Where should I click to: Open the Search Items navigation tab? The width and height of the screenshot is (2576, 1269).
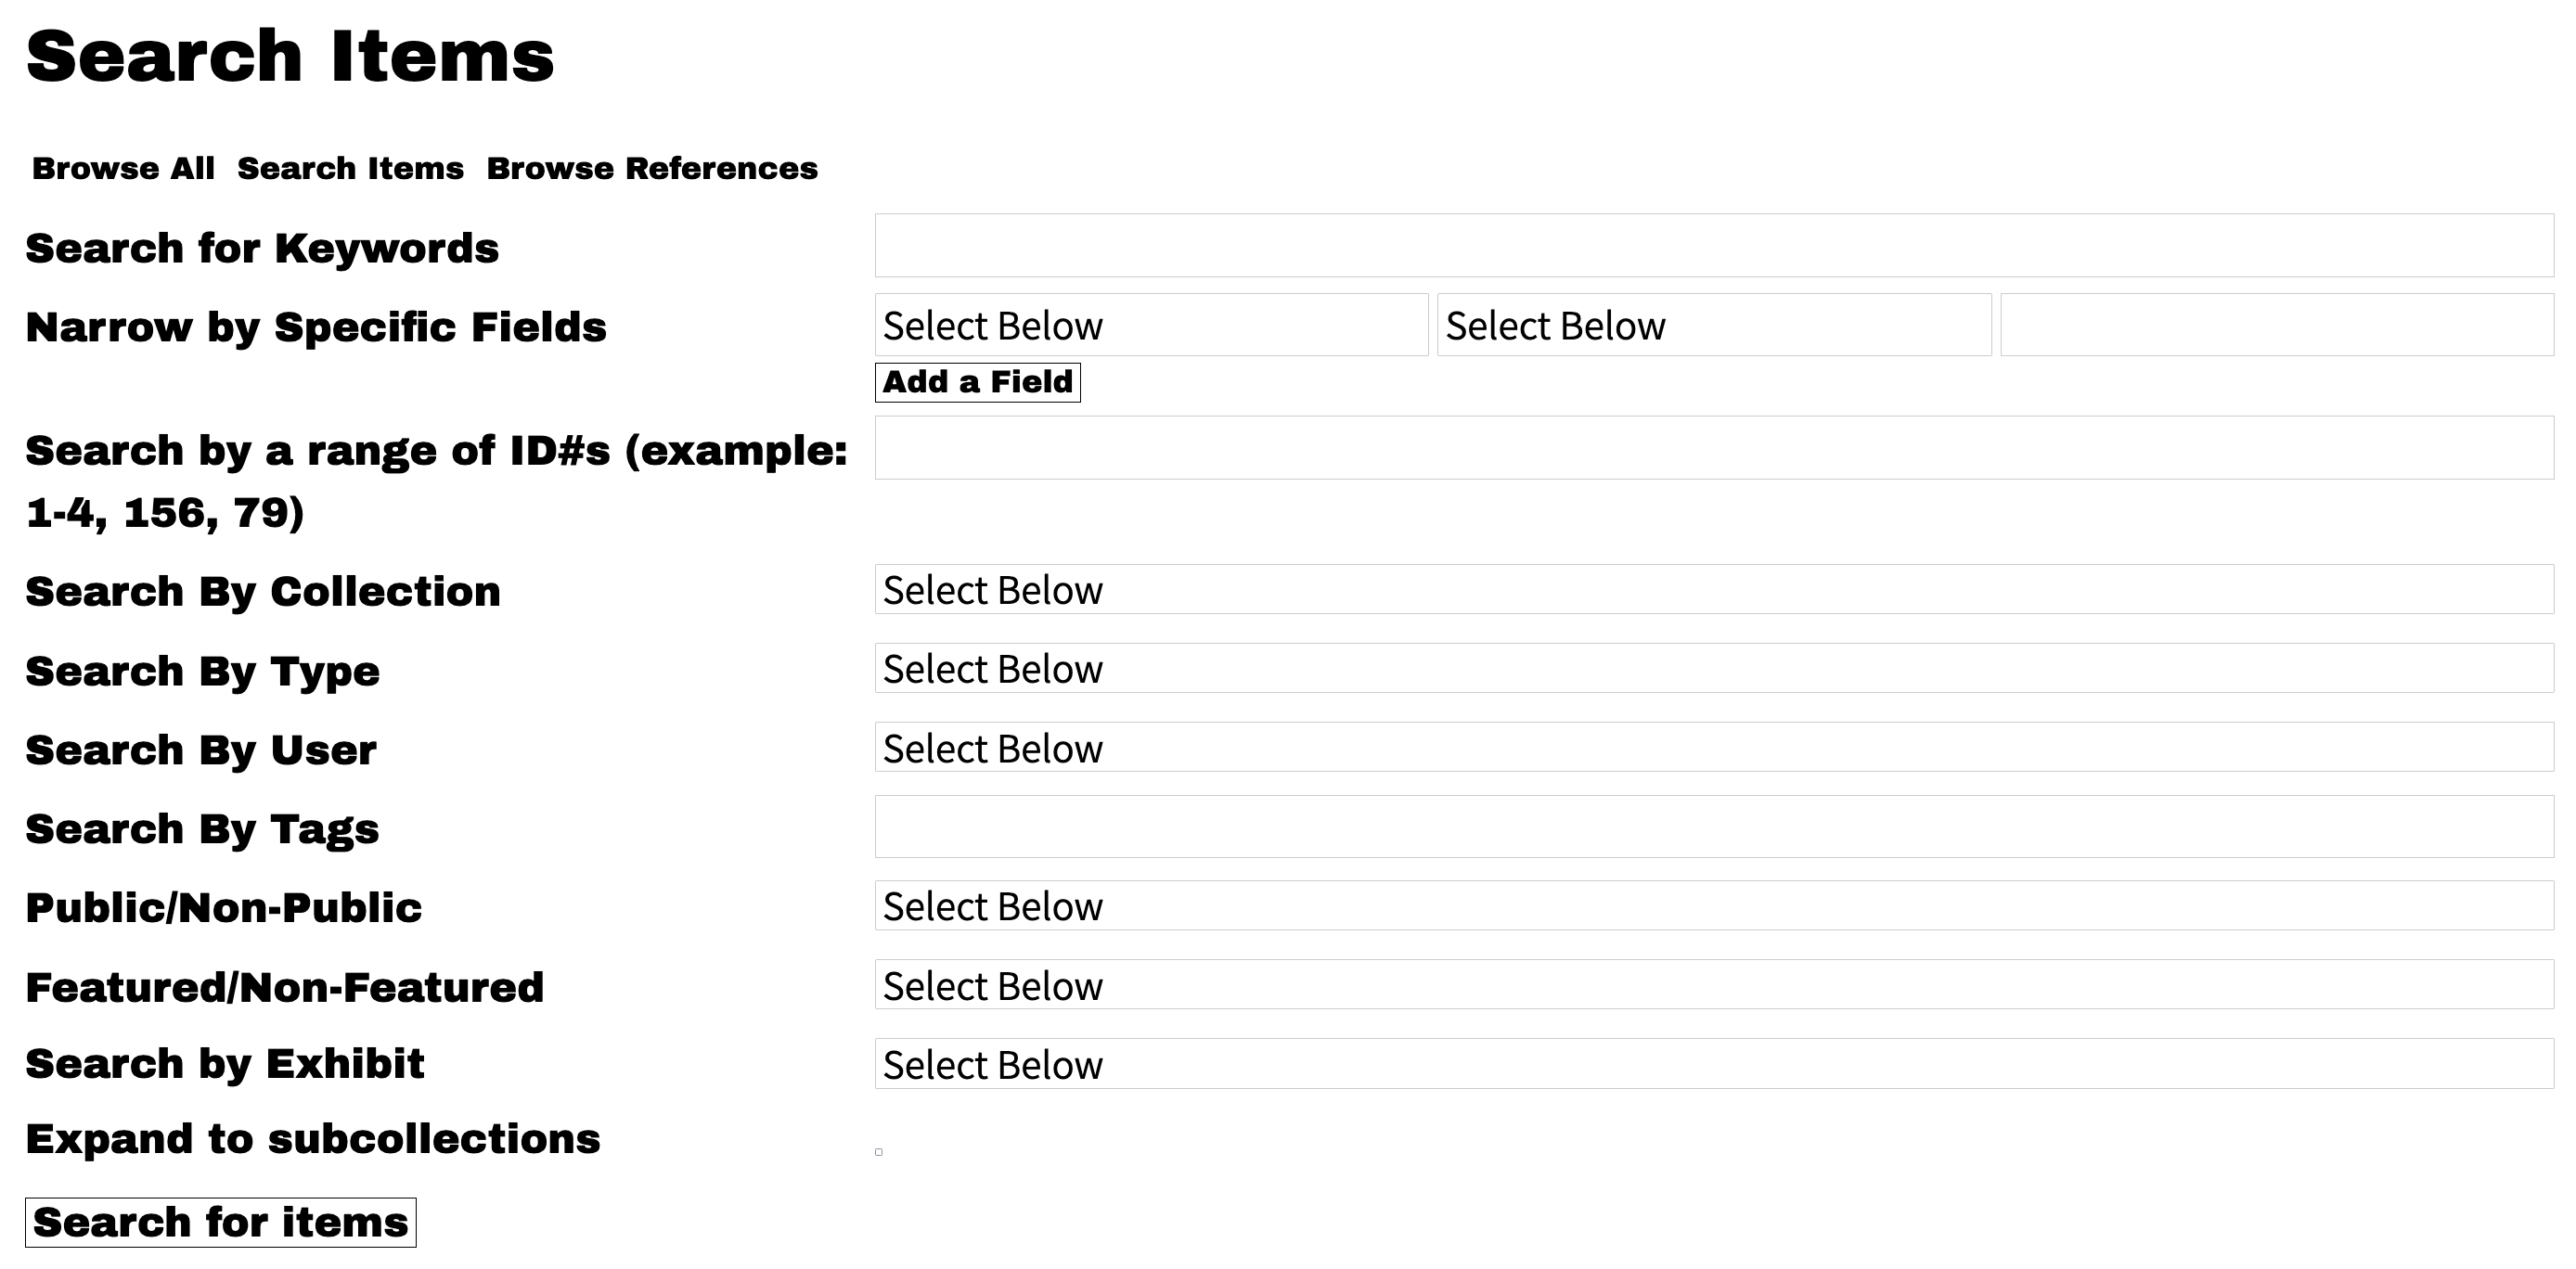tap(350, 168)
